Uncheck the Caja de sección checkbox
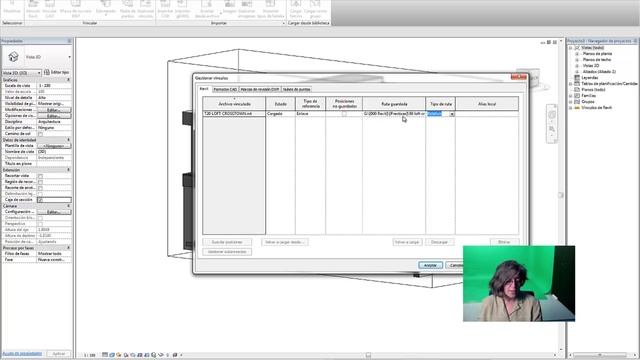The width and height of the screenshot is (640, 360). point(40,200)
